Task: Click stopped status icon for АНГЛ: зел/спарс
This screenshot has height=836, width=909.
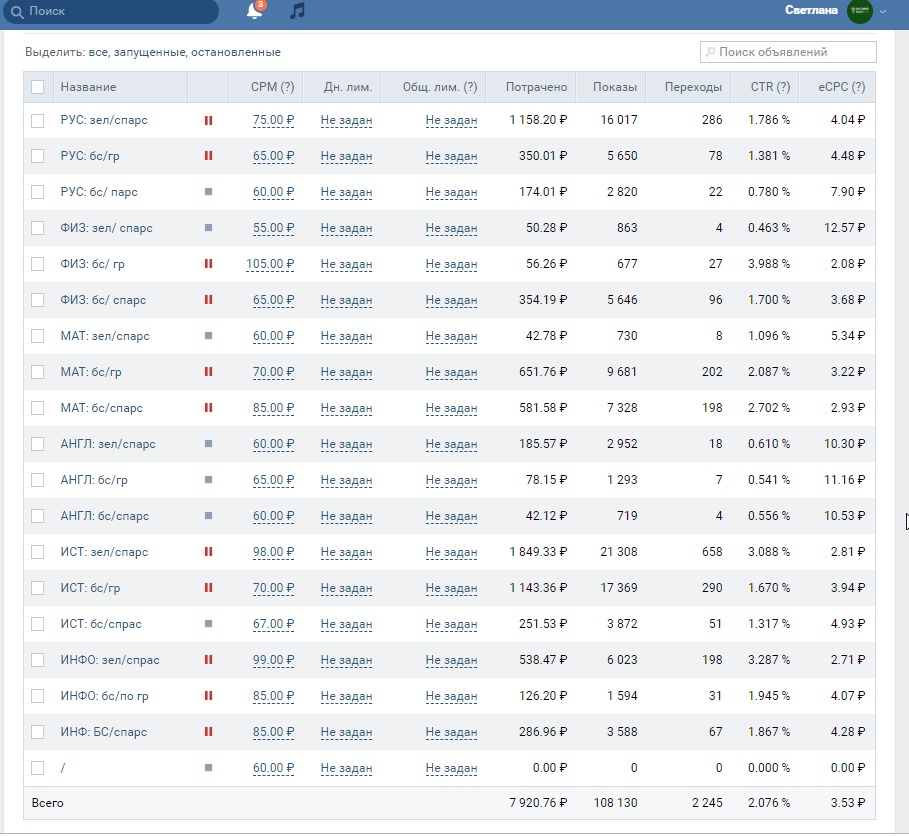Action: point(208,444)
